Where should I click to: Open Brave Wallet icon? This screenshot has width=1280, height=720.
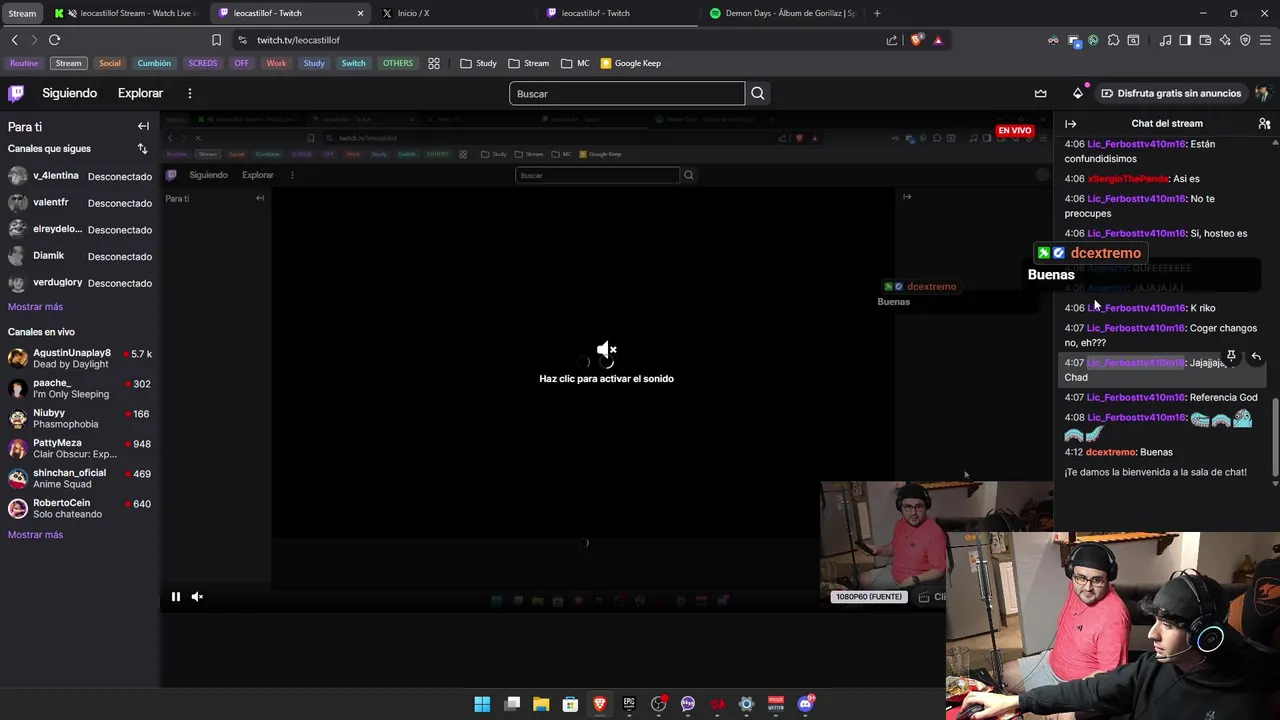[x=1205, y=40]
